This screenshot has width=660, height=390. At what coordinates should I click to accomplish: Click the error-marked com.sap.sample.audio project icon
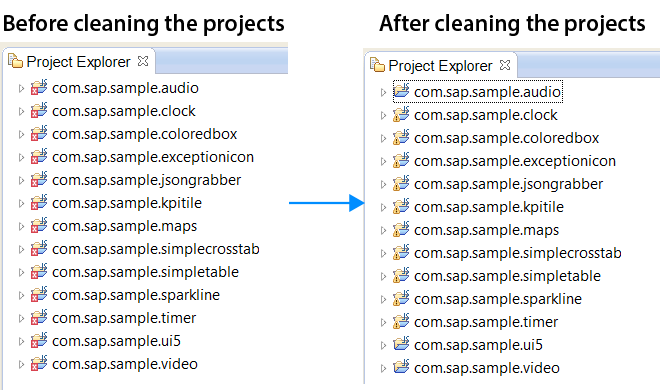coord(39,88)
